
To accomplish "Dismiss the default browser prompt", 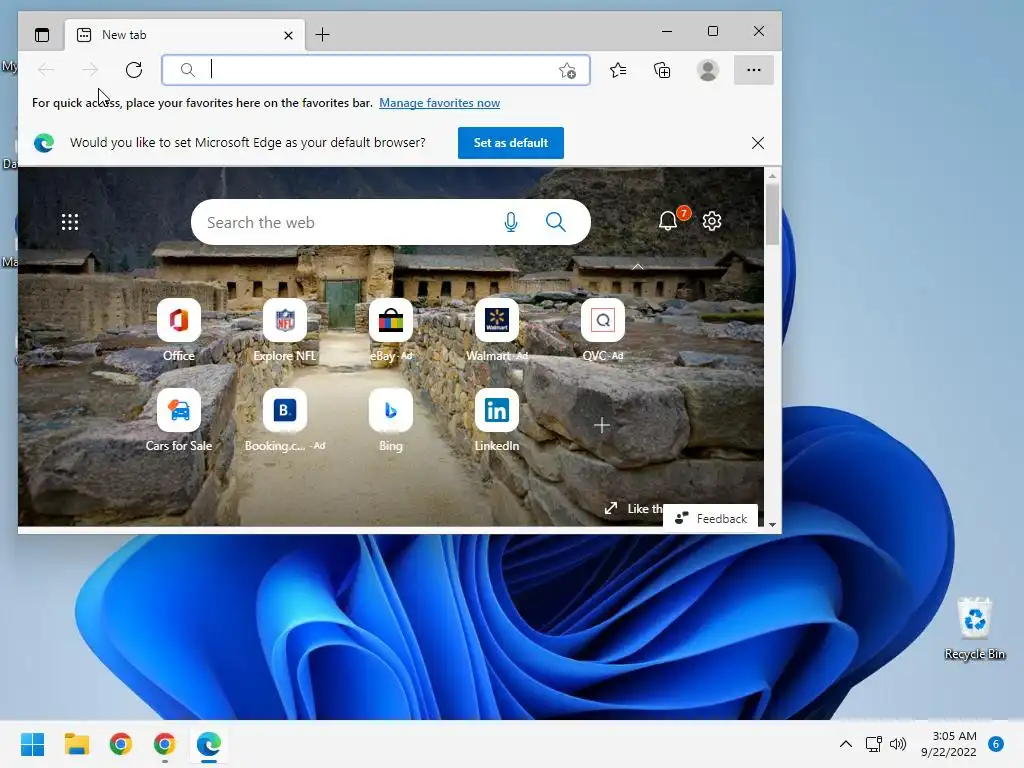I will point(758,143).
